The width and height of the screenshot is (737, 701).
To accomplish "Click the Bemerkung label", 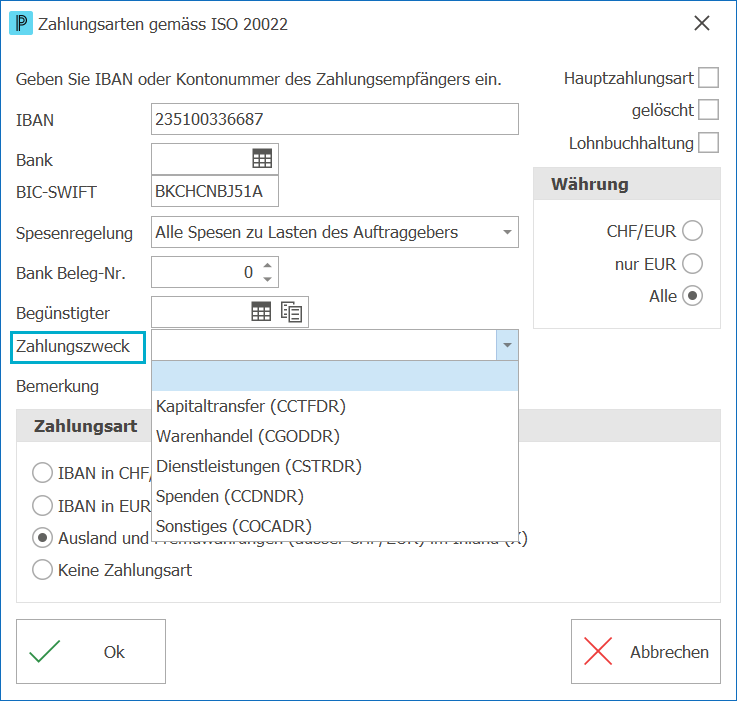I will pyautogui.click(x=57, y=386).
